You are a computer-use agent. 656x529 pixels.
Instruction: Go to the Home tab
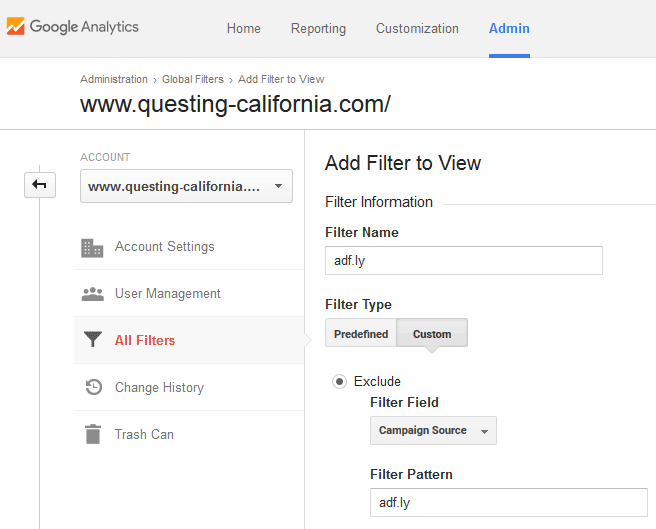tap(243, 28)
